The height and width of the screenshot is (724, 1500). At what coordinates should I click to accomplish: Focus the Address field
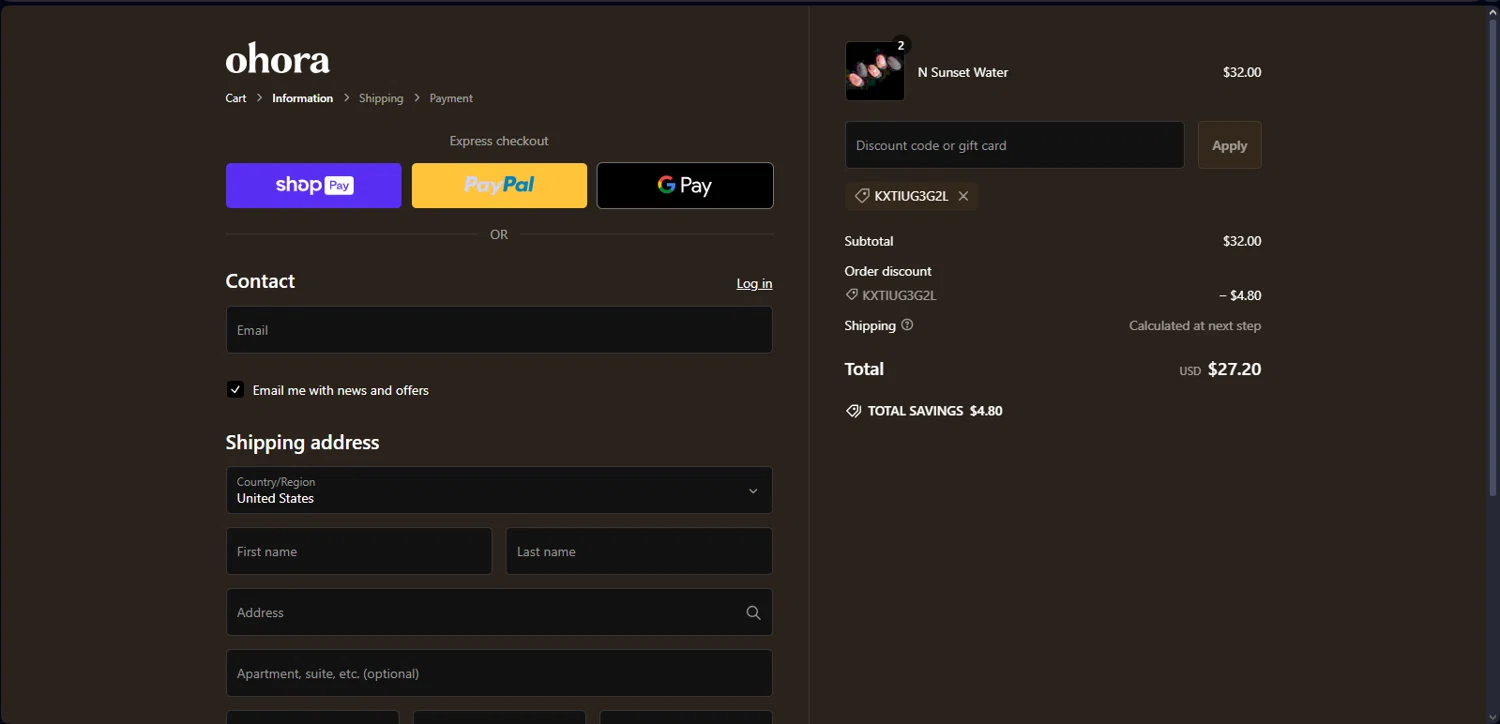499,612
